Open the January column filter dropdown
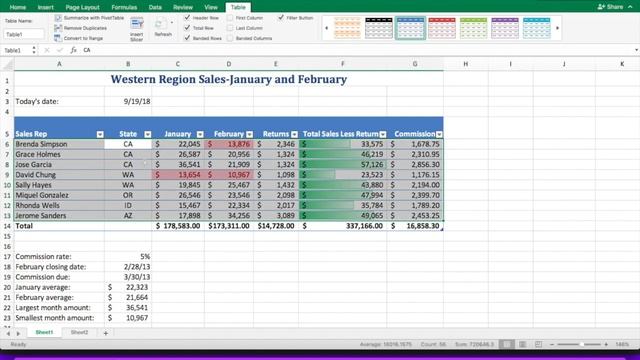The height and width of the screenshot is (360, 640). tap(200, 134)
